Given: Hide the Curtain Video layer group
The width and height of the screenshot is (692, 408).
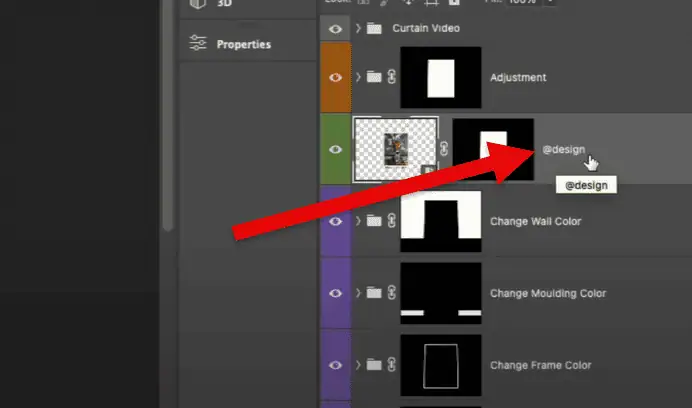Looking at the screenshot, I should pos(335,29).
